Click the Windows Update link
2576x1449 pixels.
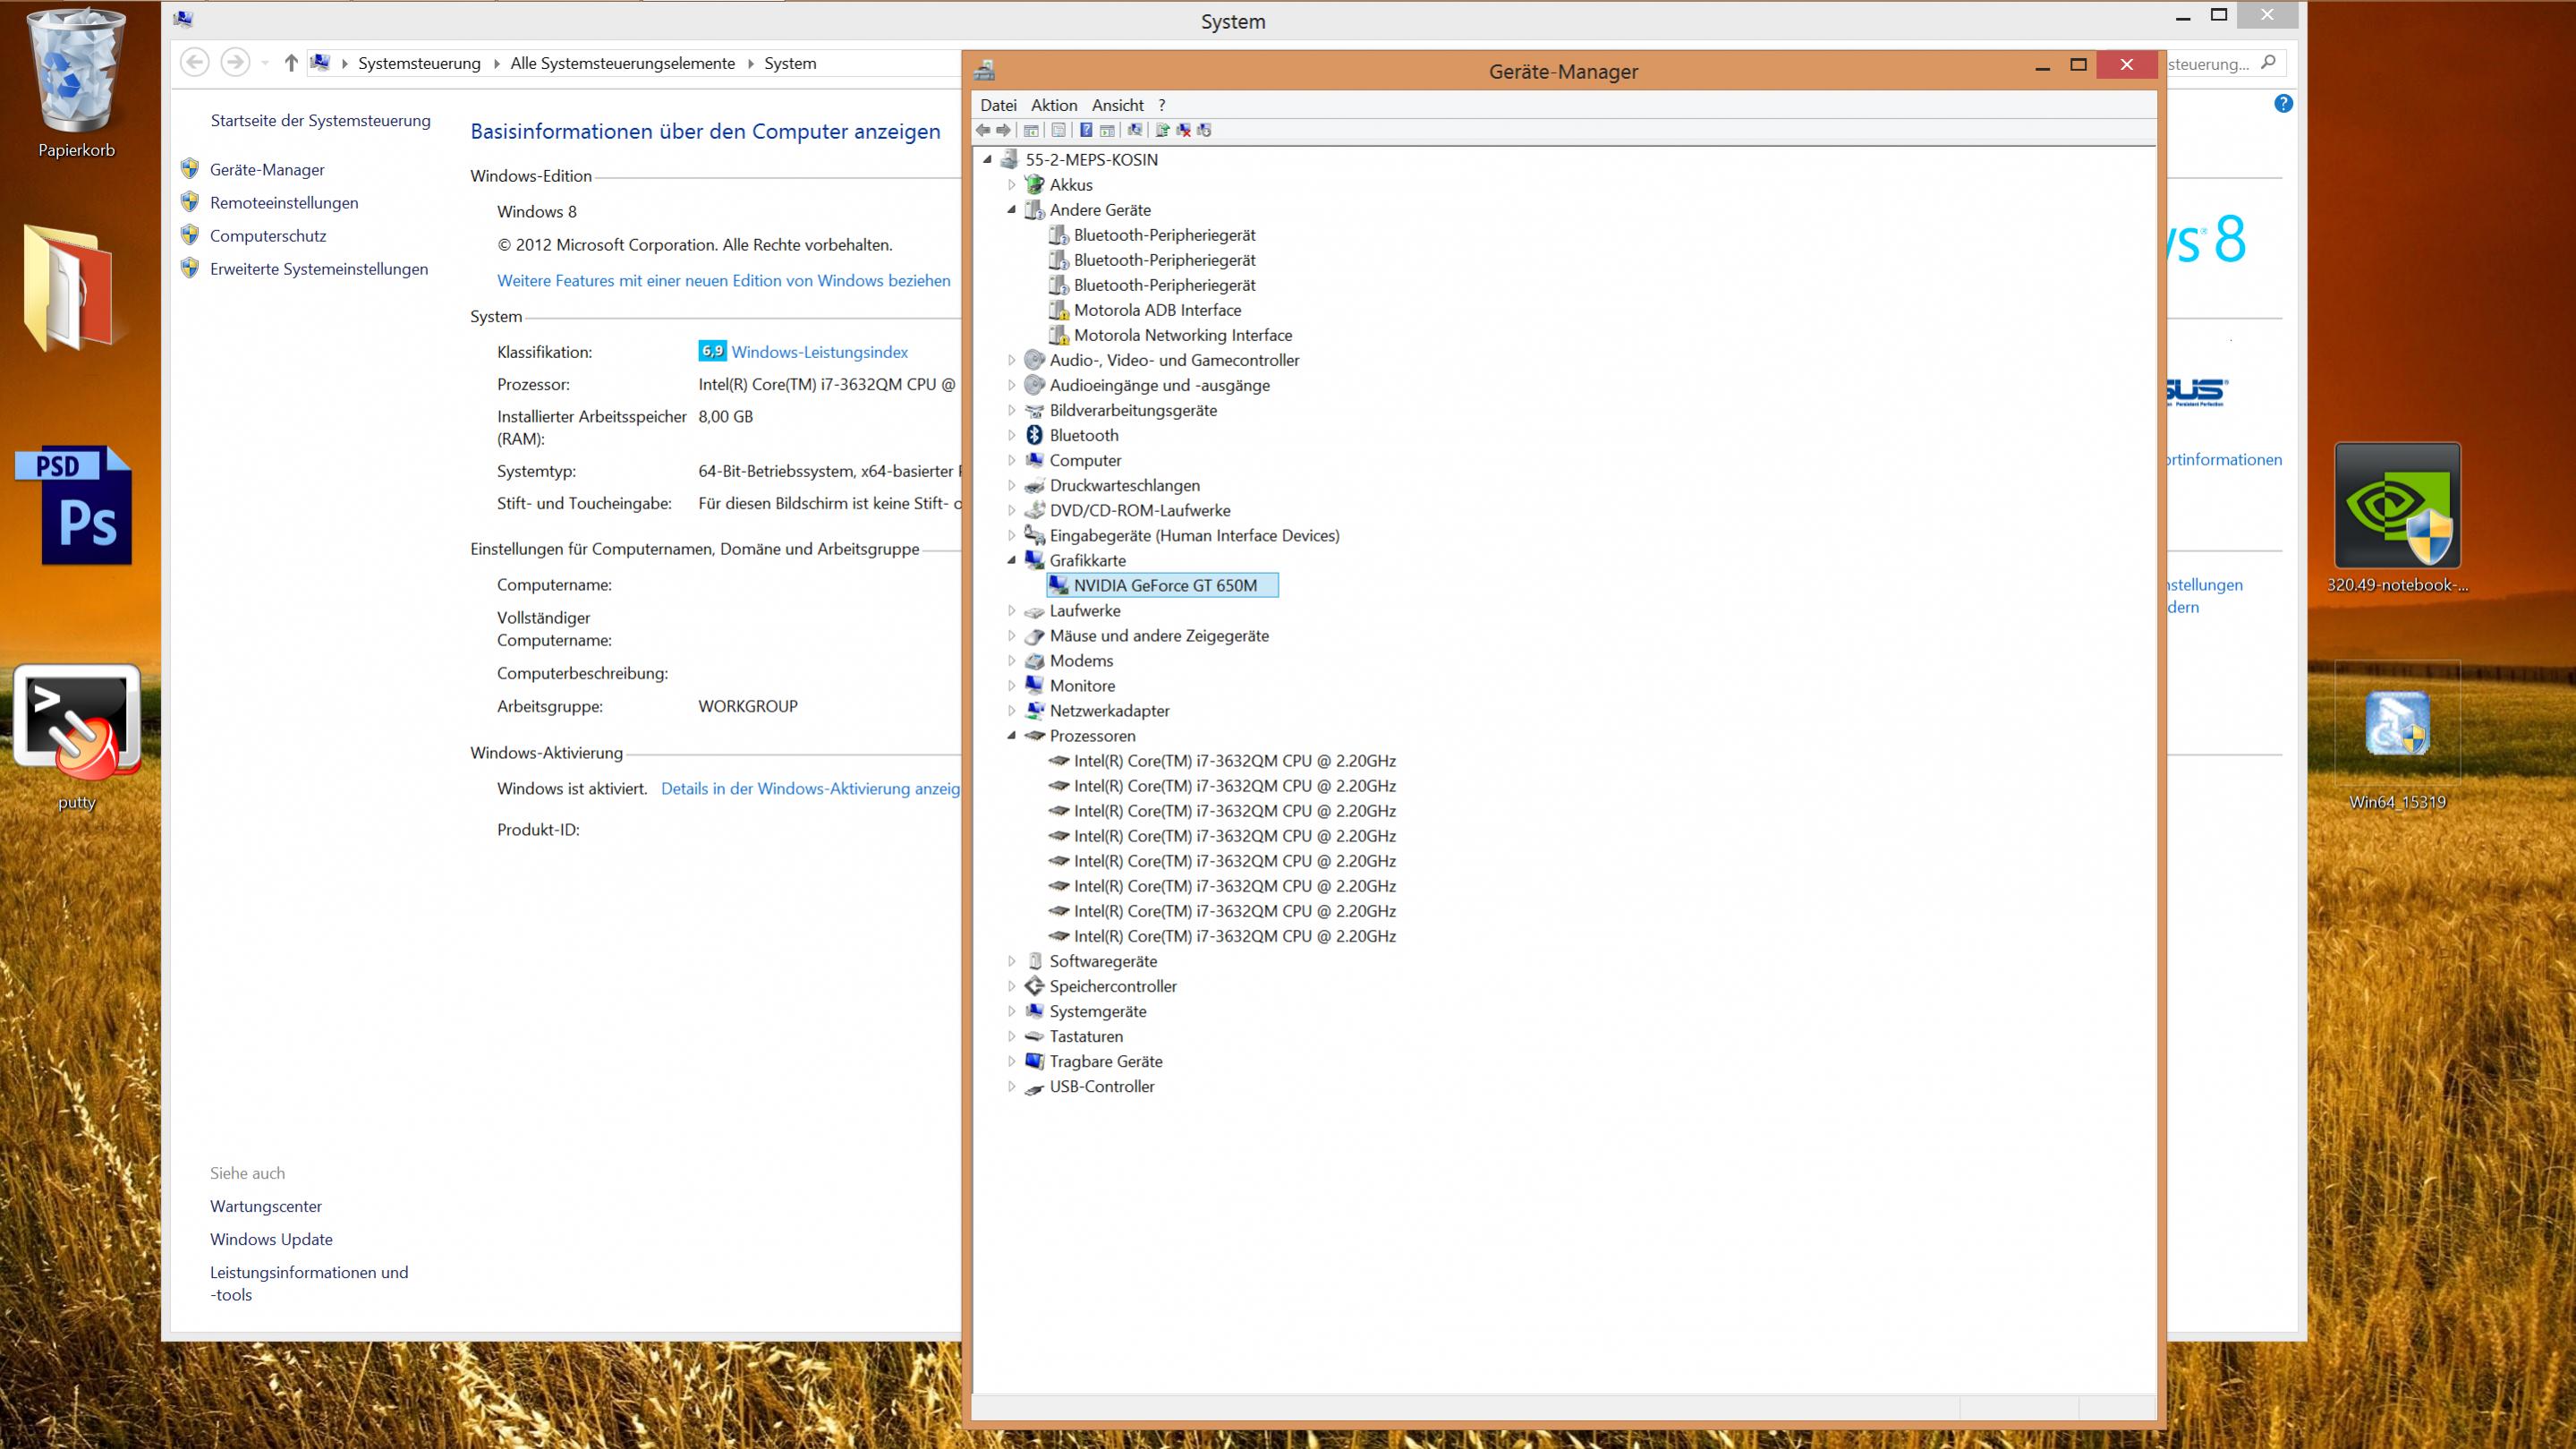coord(271,1239)
